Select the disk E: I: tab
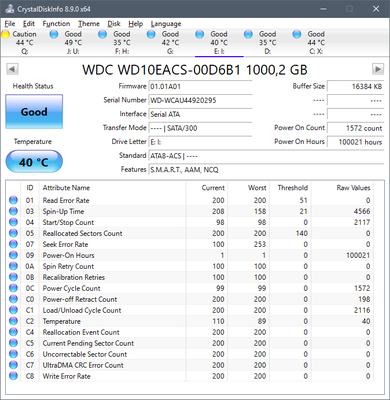 pyautogui.click(x=219, y=43)
